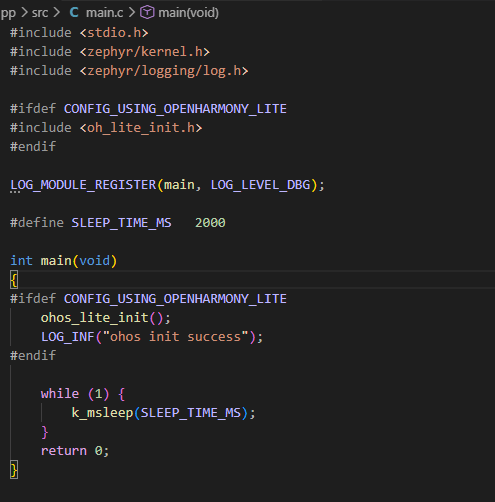Open main(void) symbol breadcrumb
This screenshot has height=502, width=495.
[x=188, y=13]
